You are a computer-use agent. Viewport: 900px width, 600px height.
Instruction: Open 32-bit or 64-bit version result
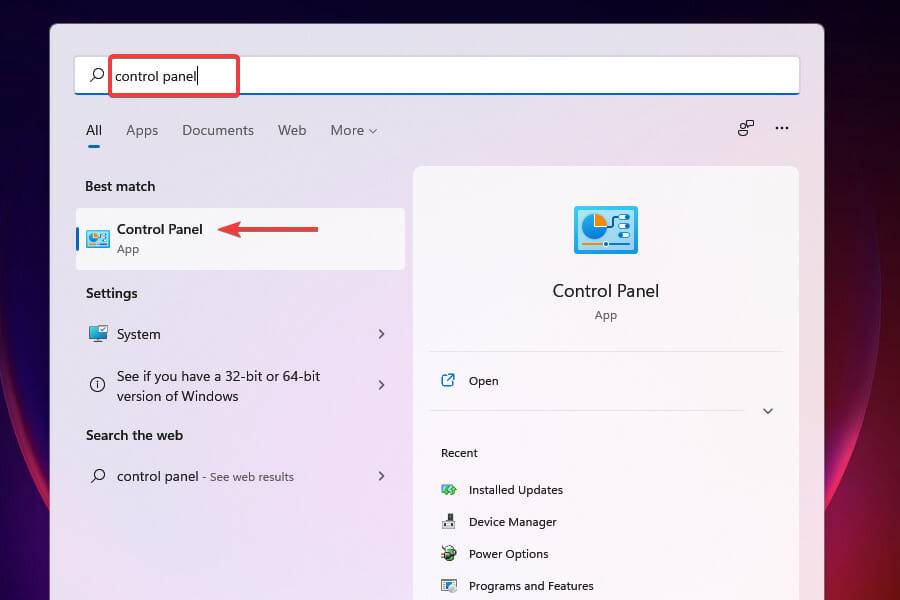point(240,386)
